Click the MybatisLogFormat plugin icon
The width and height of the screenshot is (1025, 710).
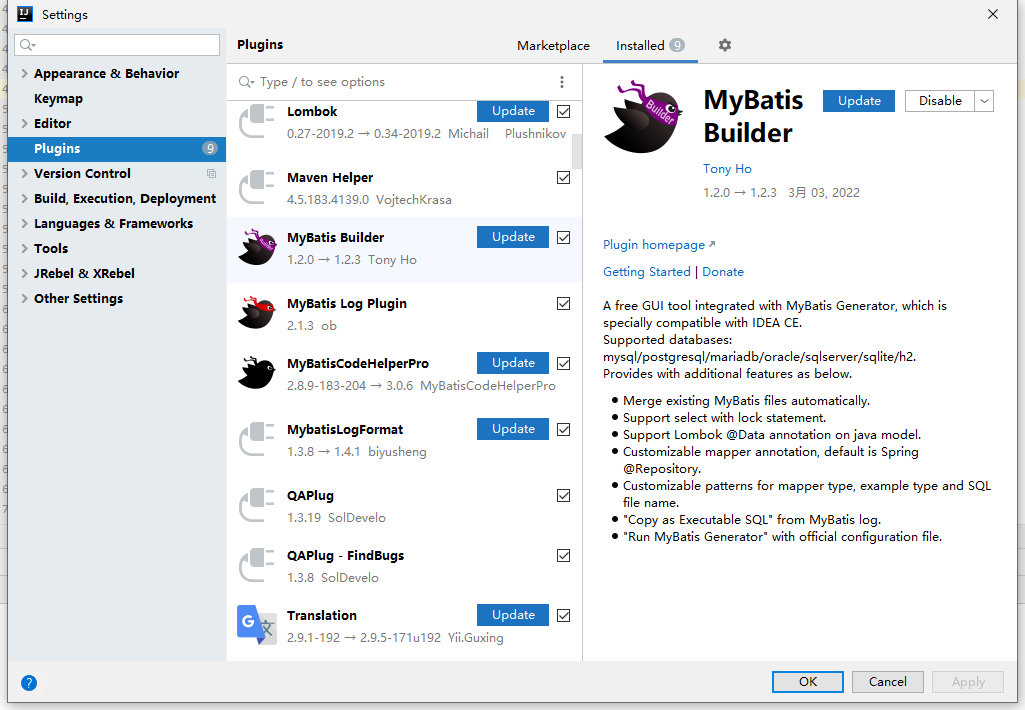[x=256, y=439]
